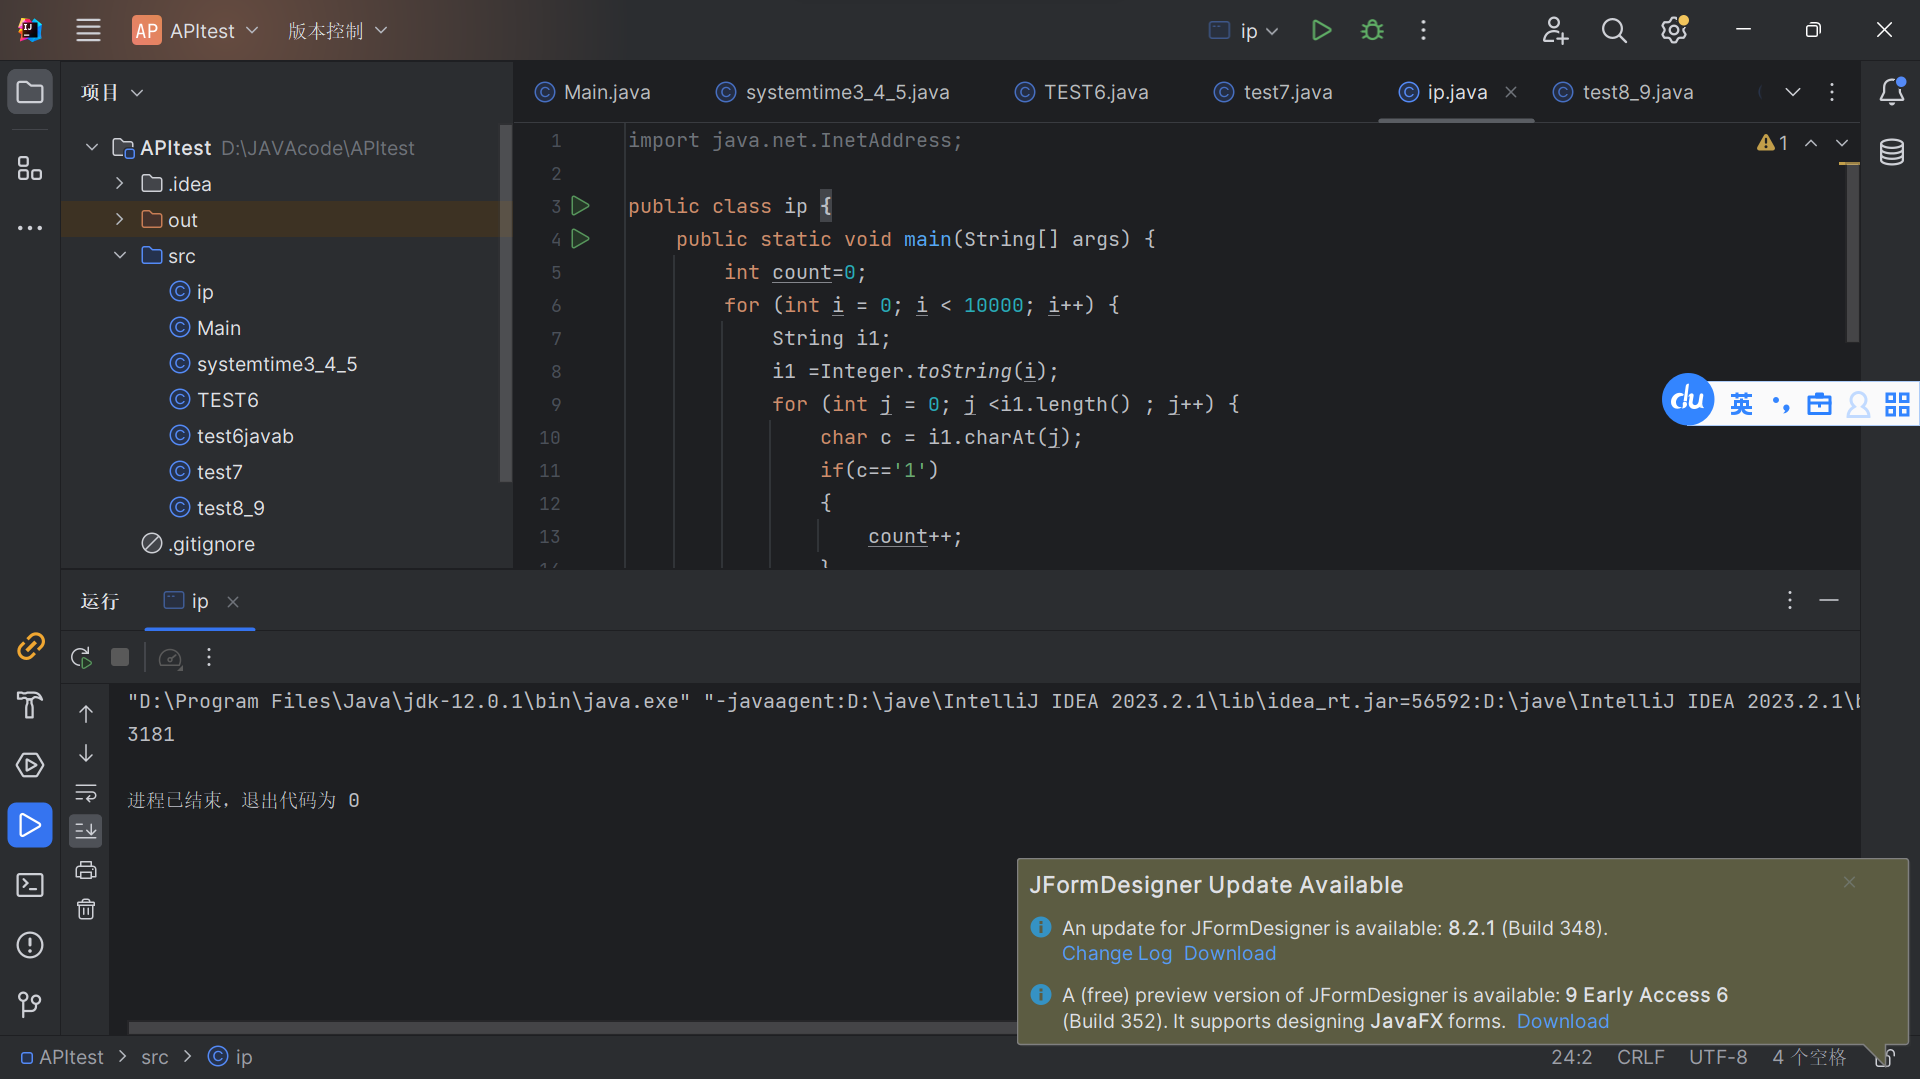Switch to the Main.java editor tab
This screenshot has height=1080, width=1920.
(x=593, y=92)
